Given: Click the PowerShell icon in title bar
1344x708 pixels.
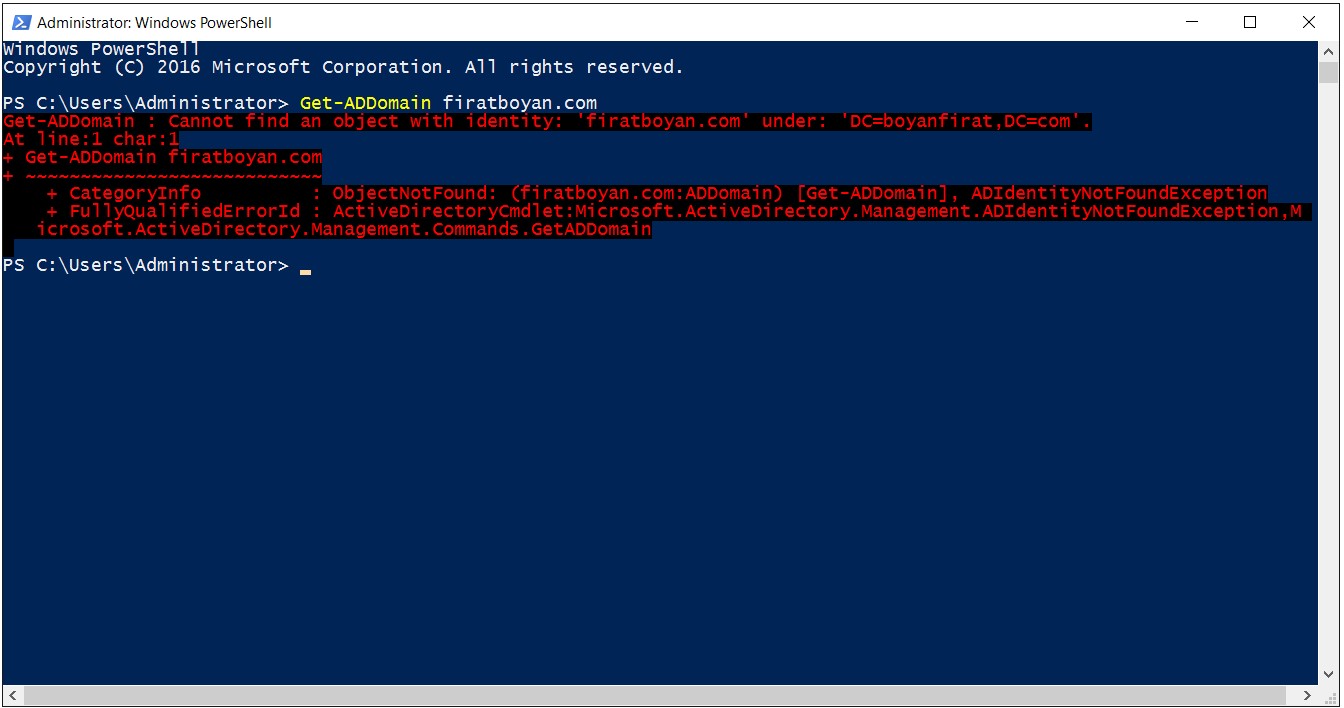Looking at the screenshot, I should pos(20,22).
